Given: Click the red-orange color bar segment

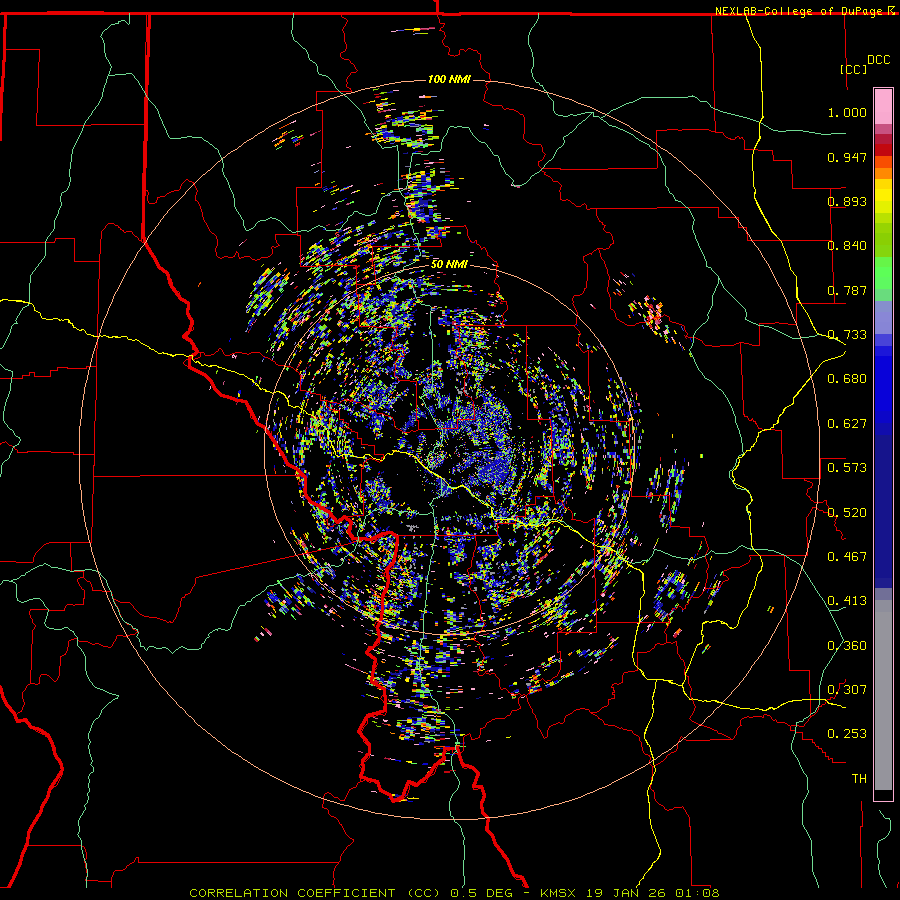Looking at the screenshot, I should (x=883, y=162).
